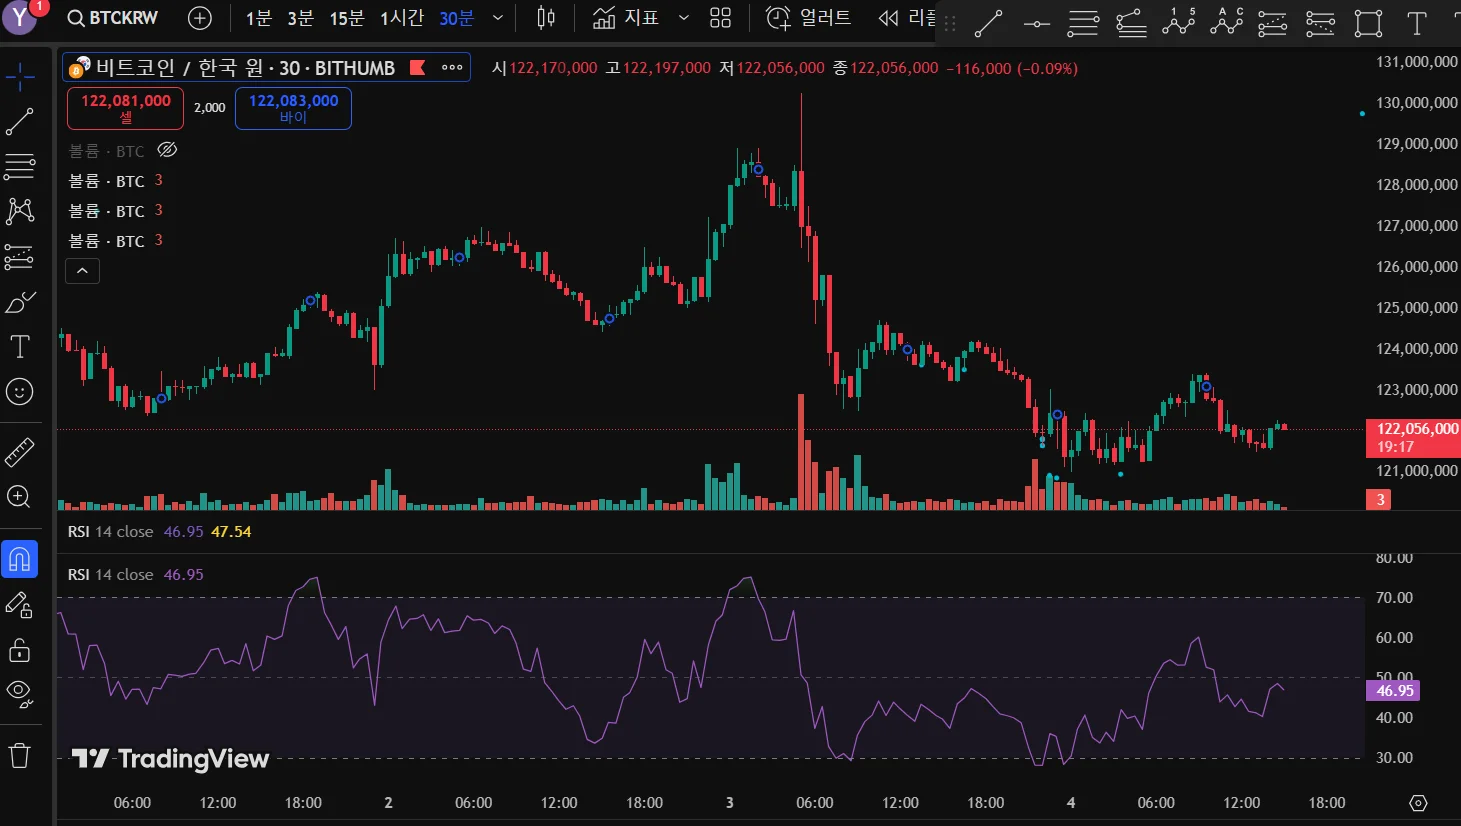This screenshot has height=826, width=1461.
Task: Pick ABC correction wave tool in floating toolbar
Action: [x=1227, y=23]
